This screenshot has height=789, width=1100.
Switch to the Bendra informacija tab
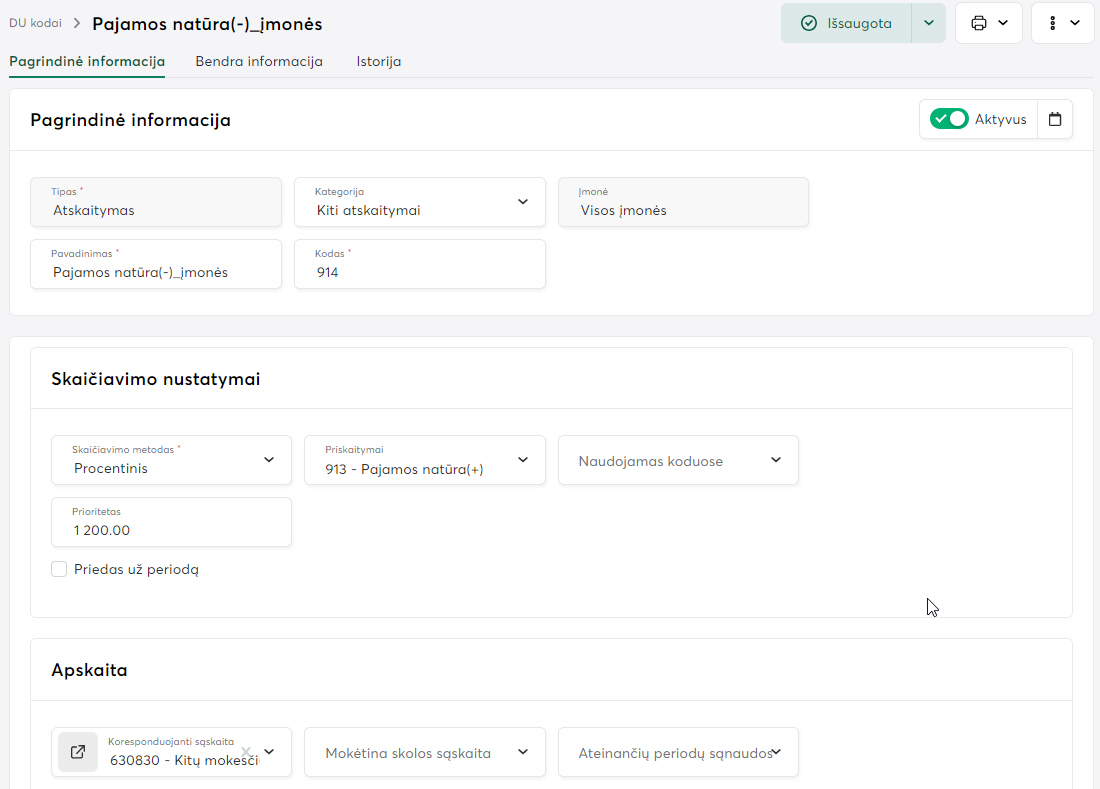click(259, 61)
